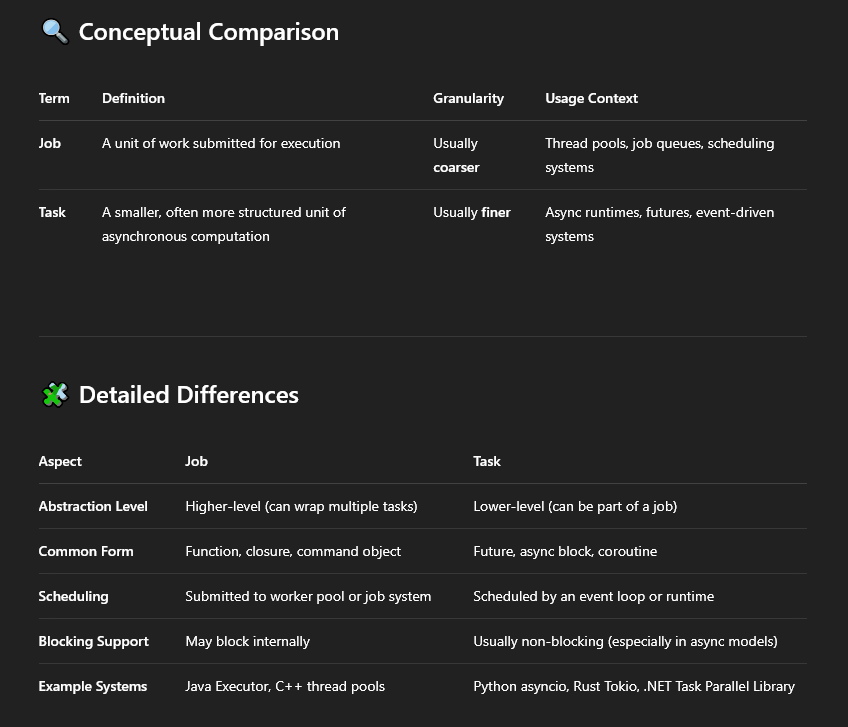This screenshot has width=848, height=727.
Task: Click the Aspect column header
Action: pyautogui.click(x=60, y=461)
